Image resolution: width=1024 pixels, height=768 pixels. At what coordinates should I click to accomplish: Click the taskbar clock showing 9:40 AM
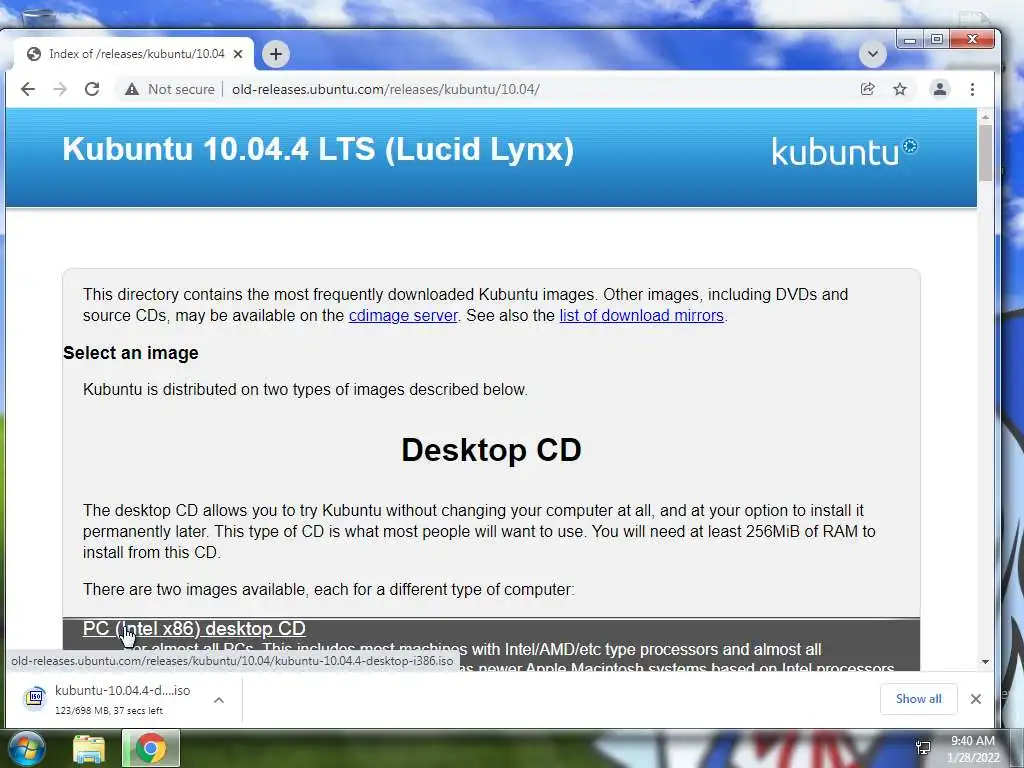[973, 749]
